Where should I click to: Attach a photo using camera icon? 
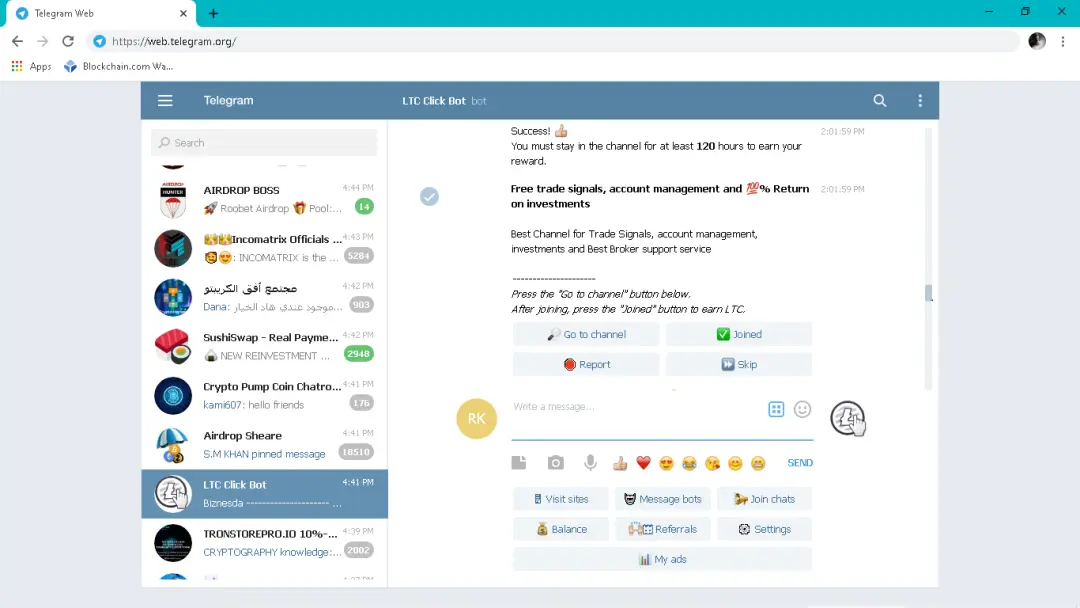(555, 463)
